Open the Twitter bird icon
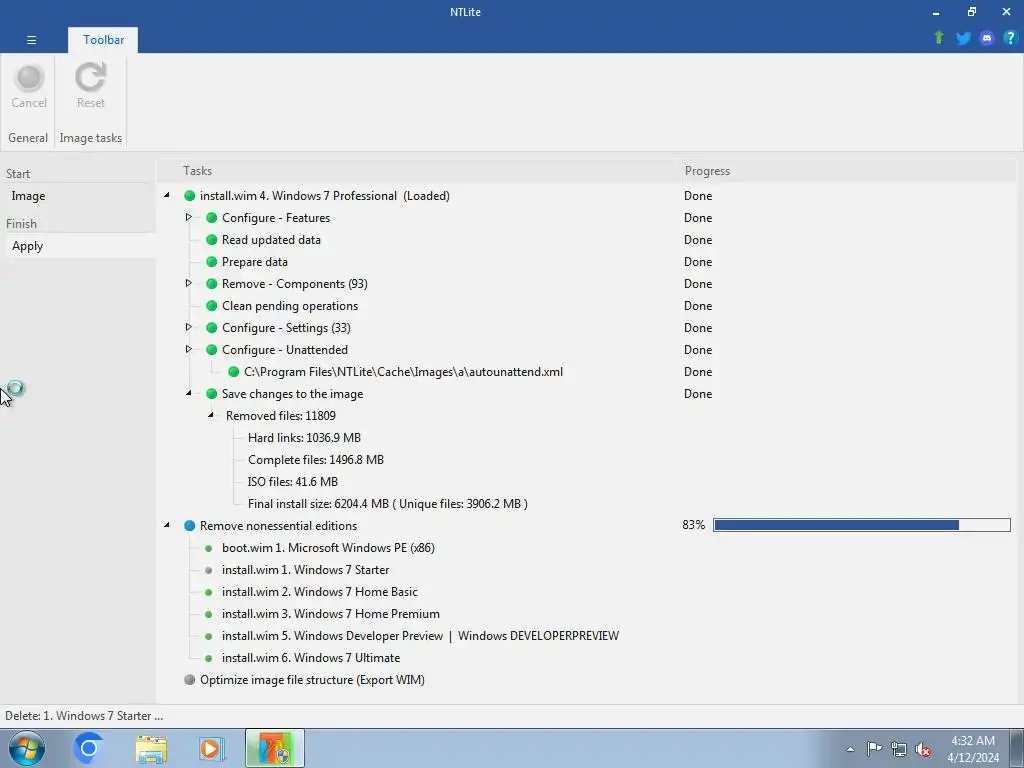 click(963, 38)
